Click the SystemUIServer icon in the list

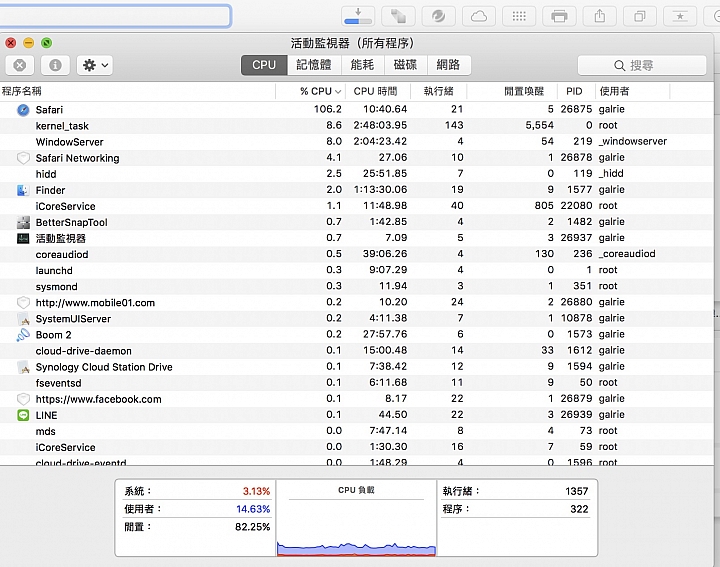(x=23, y=319)
